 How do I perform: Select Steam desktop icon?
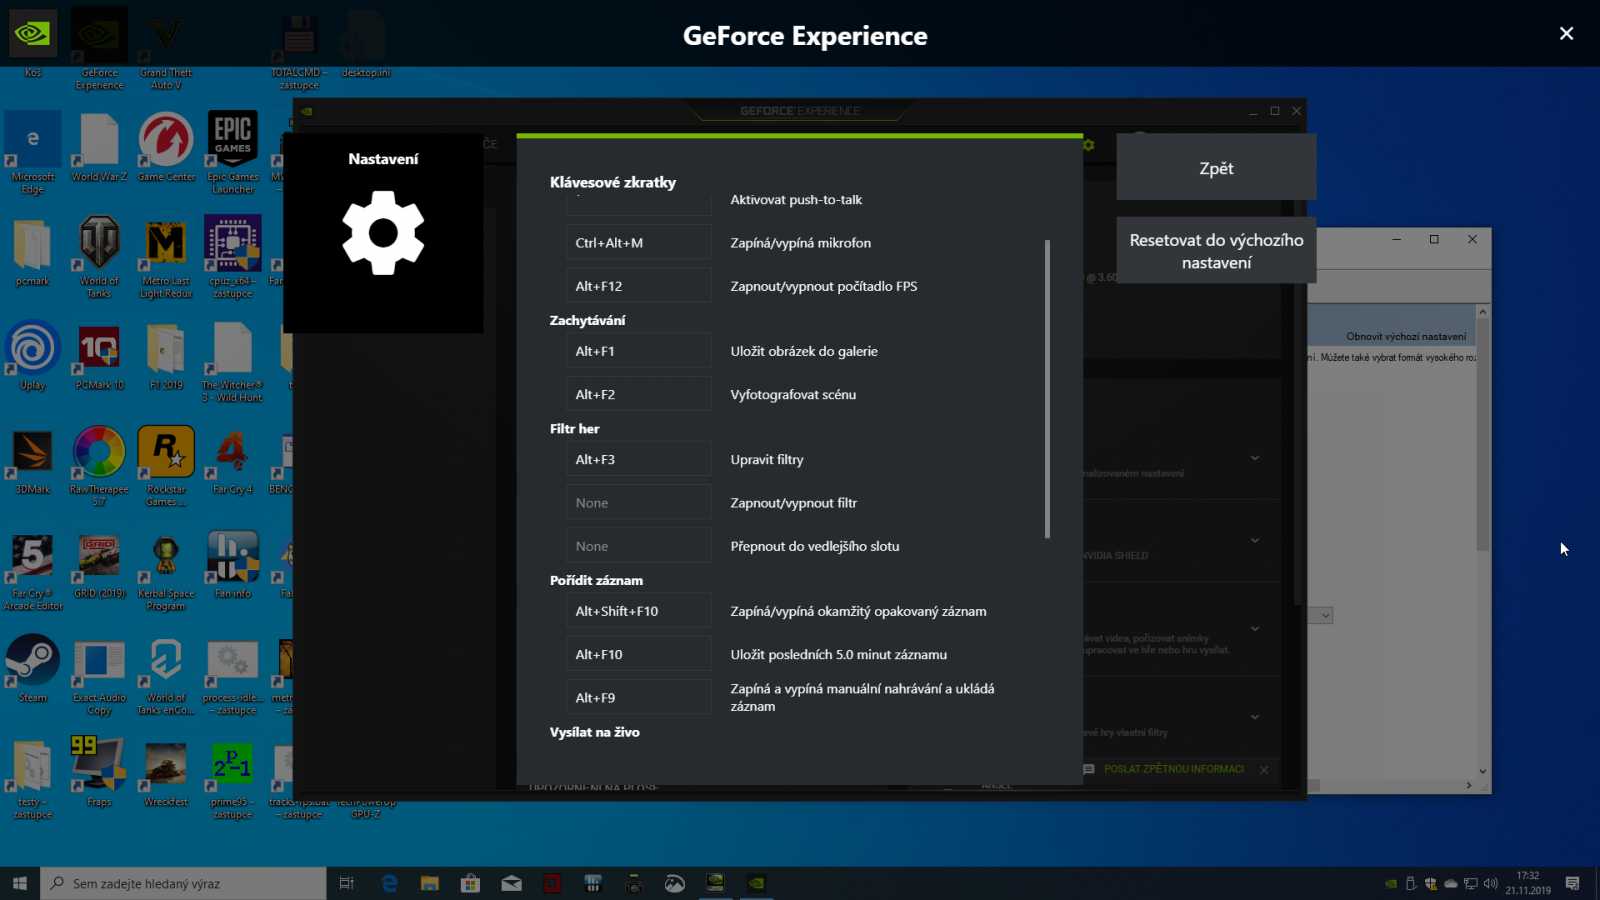pyautogui.click(x=33, y=668)
